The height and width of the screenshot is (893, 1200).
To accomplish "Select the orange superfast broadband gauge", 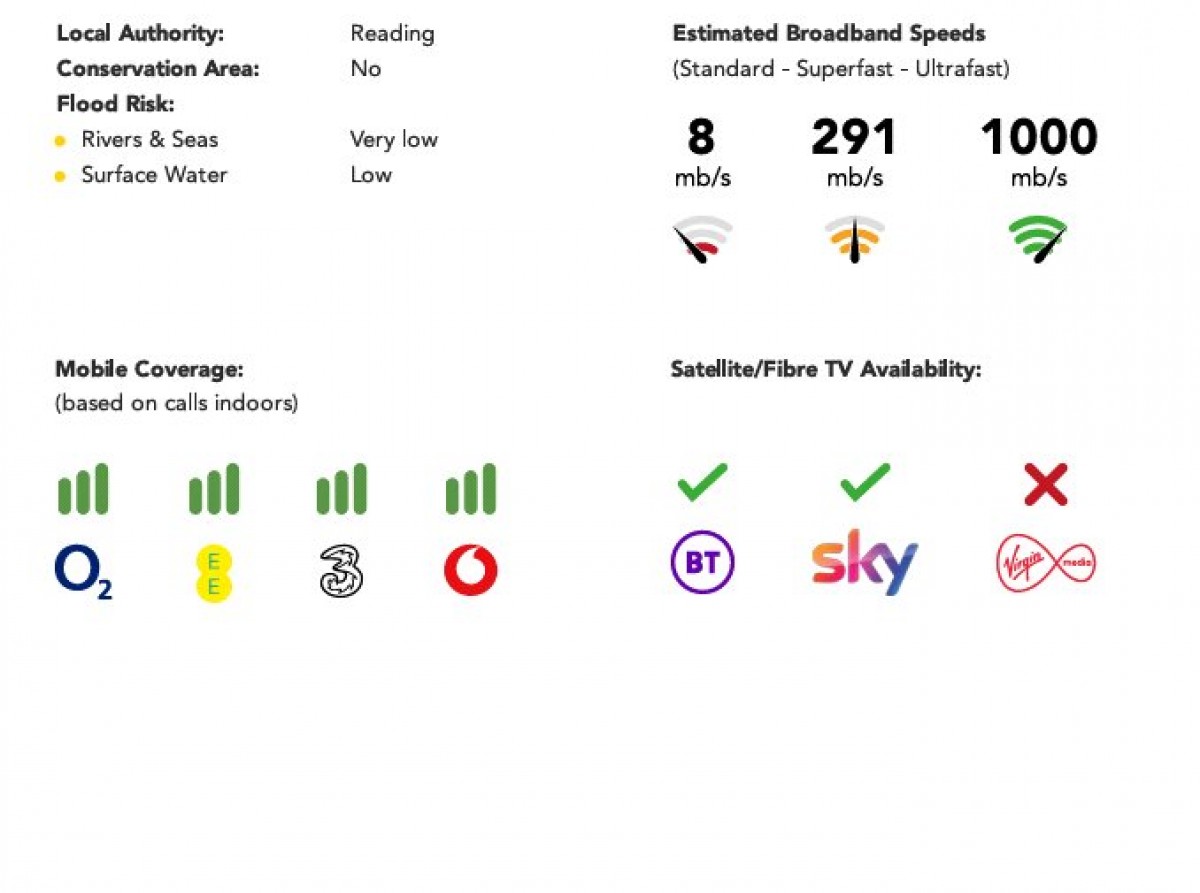I will click(x=854, y=240).
